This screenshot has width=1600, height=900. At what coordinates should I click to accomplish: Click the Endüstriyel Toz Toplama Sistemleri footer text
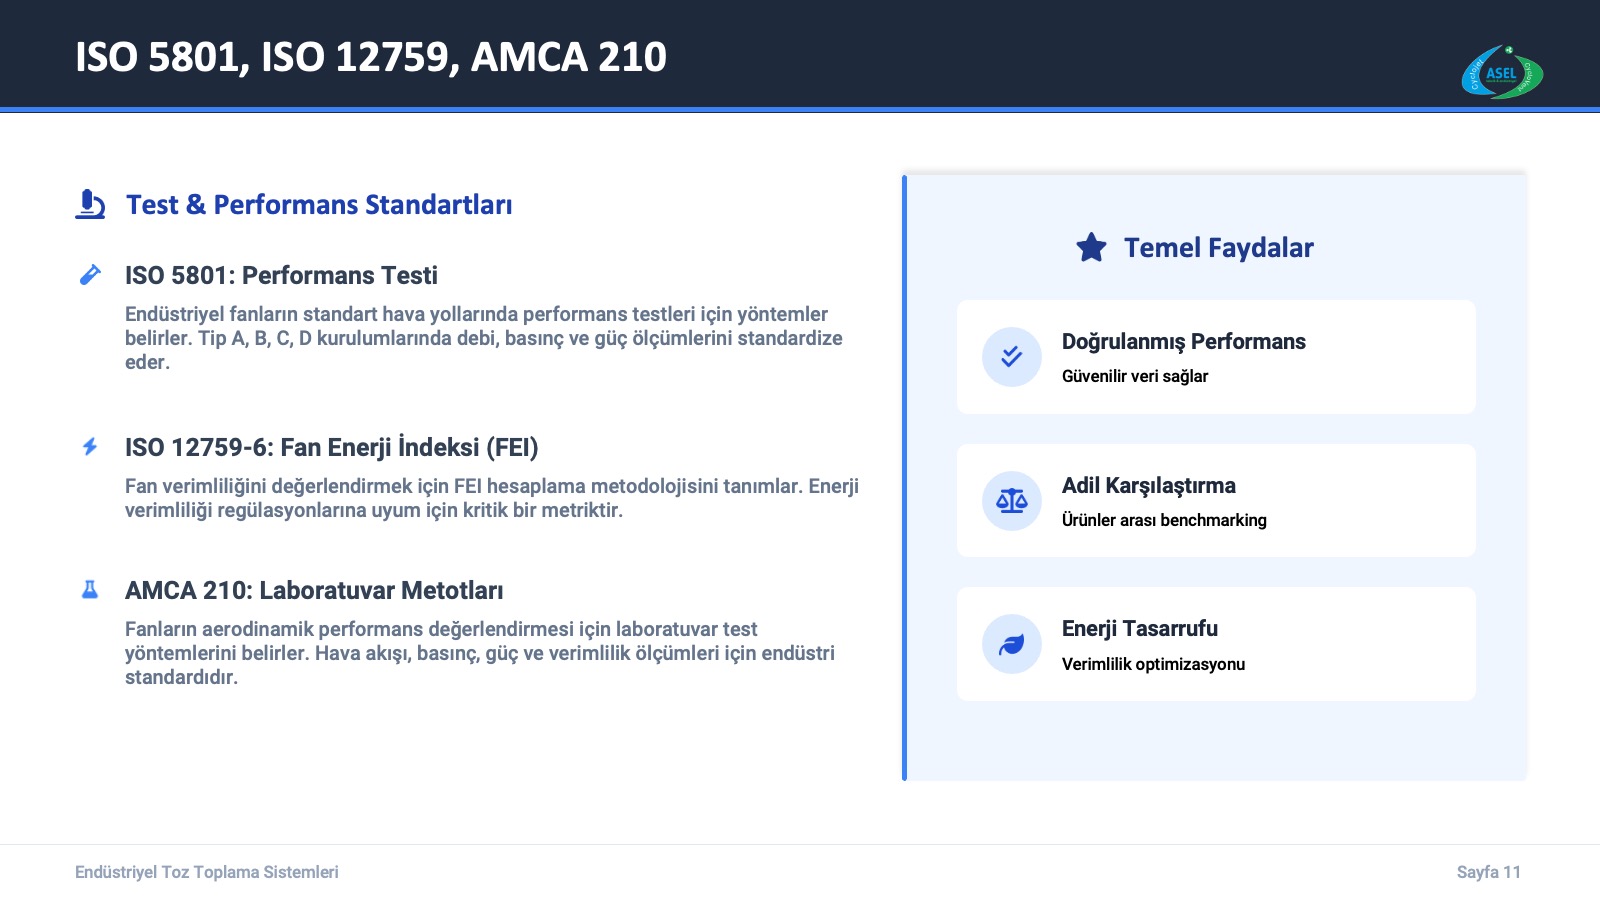click(x=207, y=872)
